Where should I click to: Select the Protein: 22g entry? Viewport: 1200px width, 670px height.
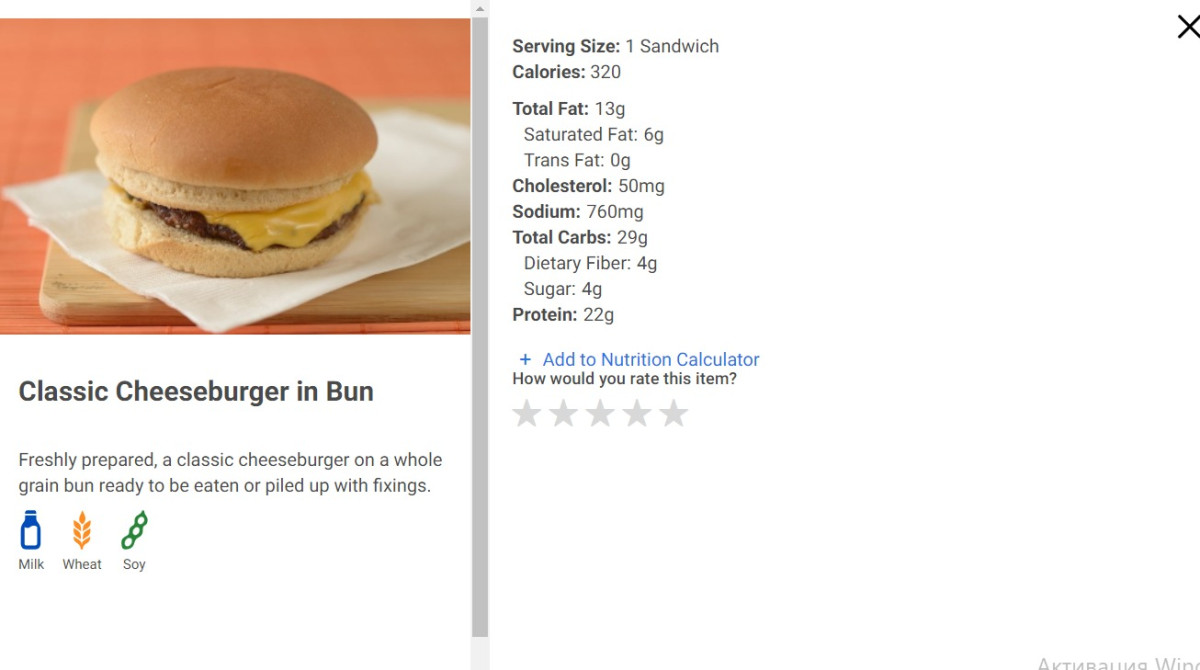point(563,315)
